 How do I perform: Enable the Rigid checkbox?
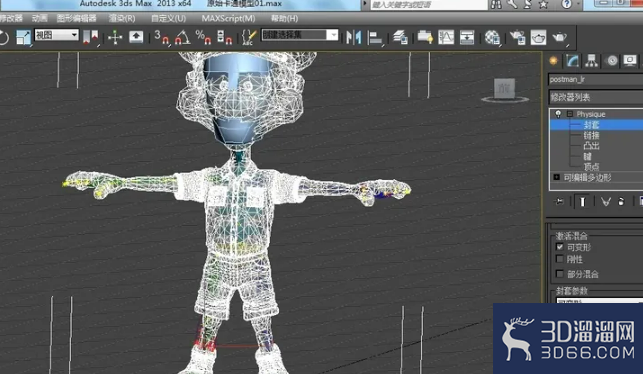[560, 259]
